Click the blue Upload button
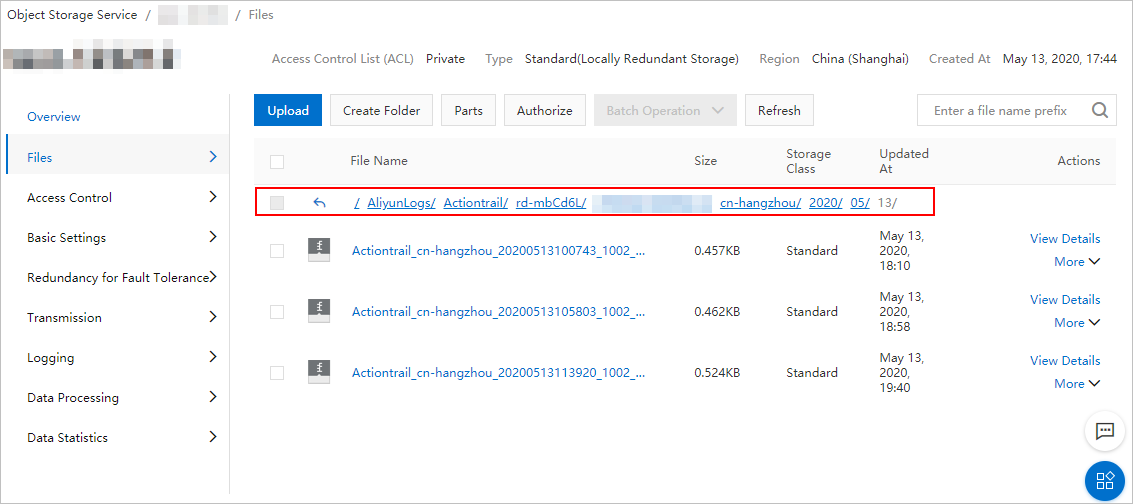The width and height of the screenshot is (1133, 504). pos(288,110)
